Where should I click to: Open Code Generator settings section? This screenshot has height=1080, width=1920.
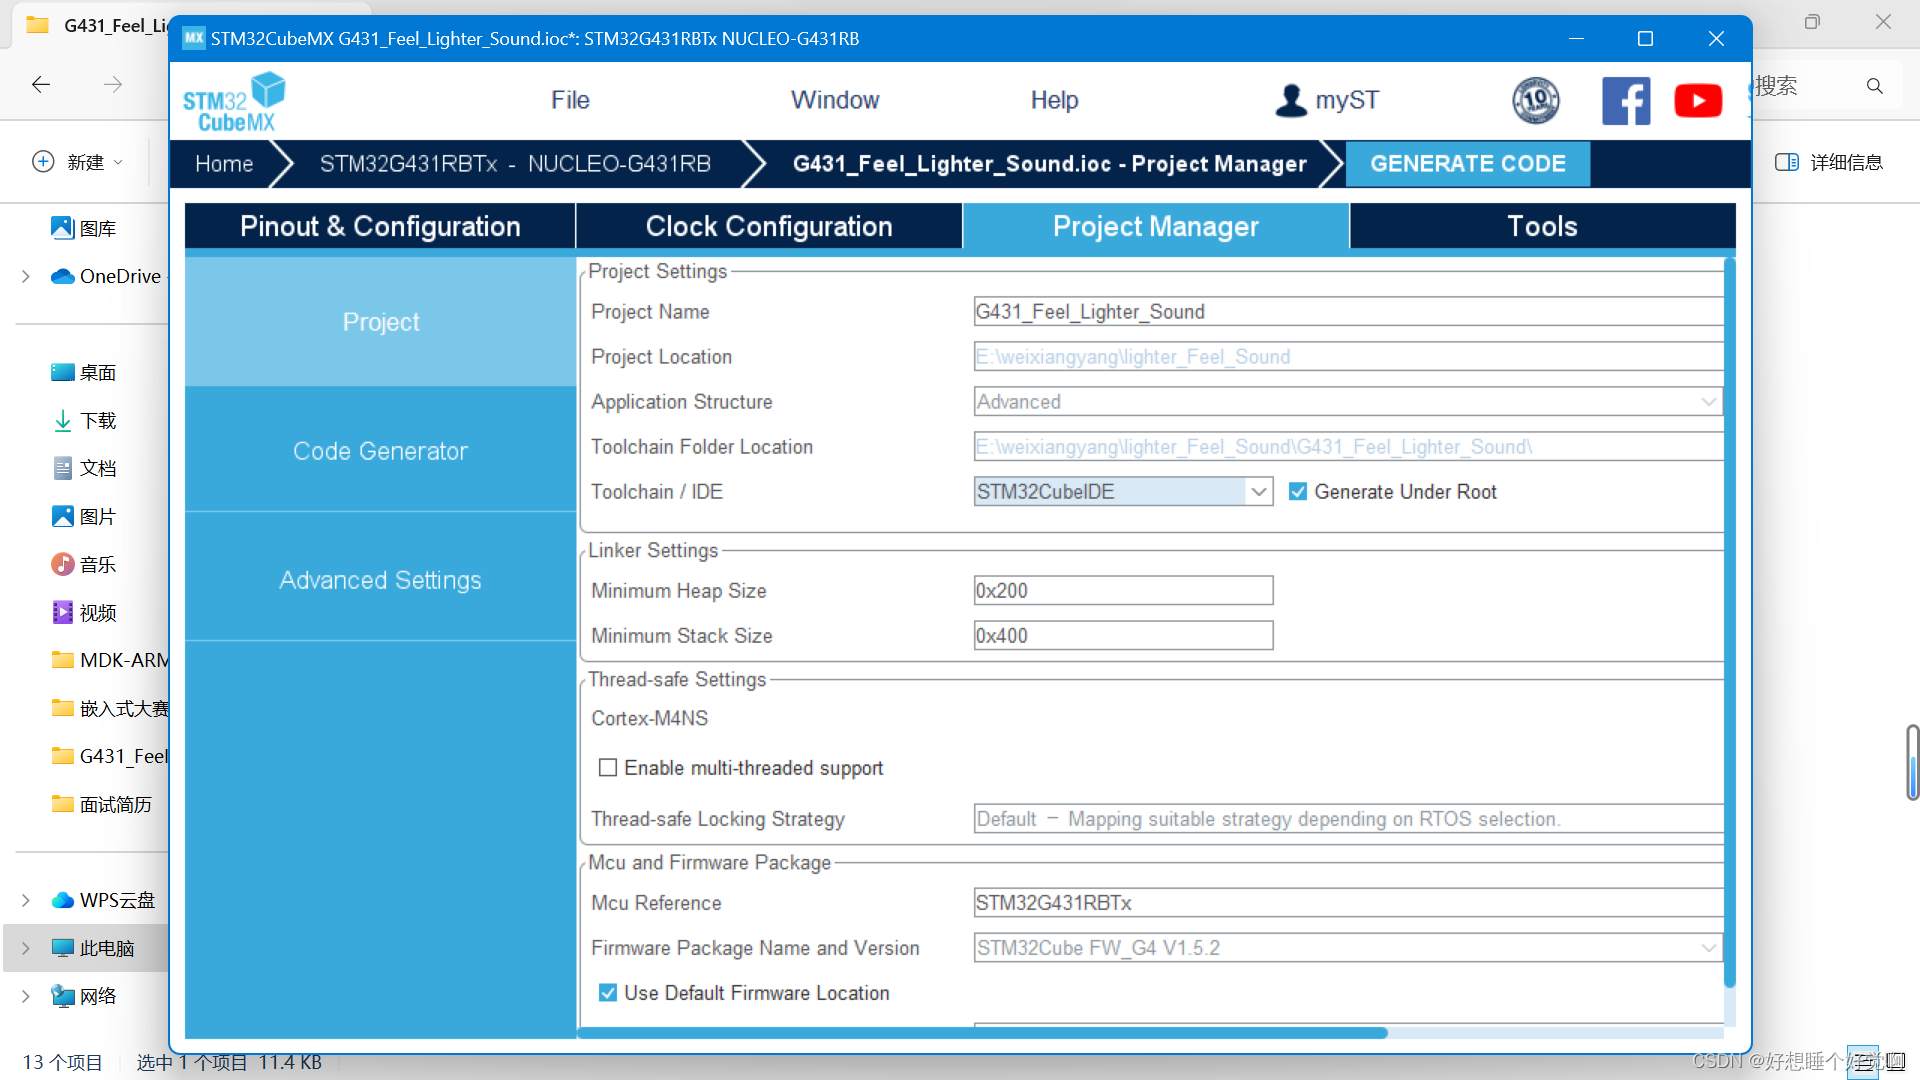pos(380,451)
